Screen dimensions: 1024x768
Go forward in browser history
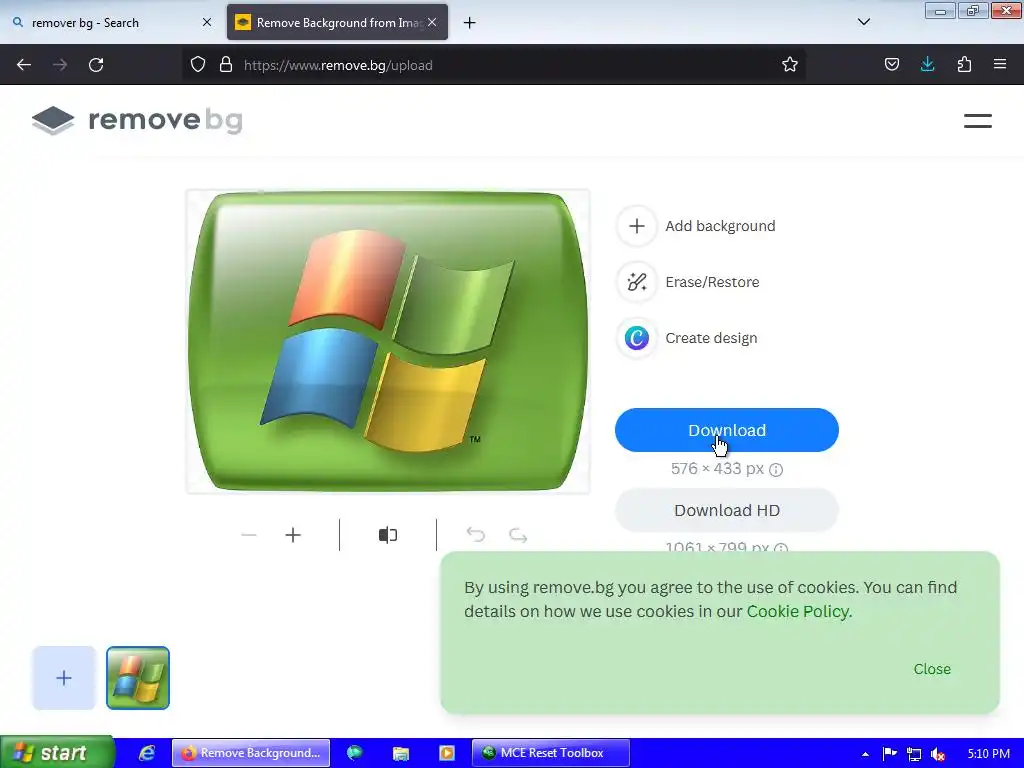tap(60, 65)
